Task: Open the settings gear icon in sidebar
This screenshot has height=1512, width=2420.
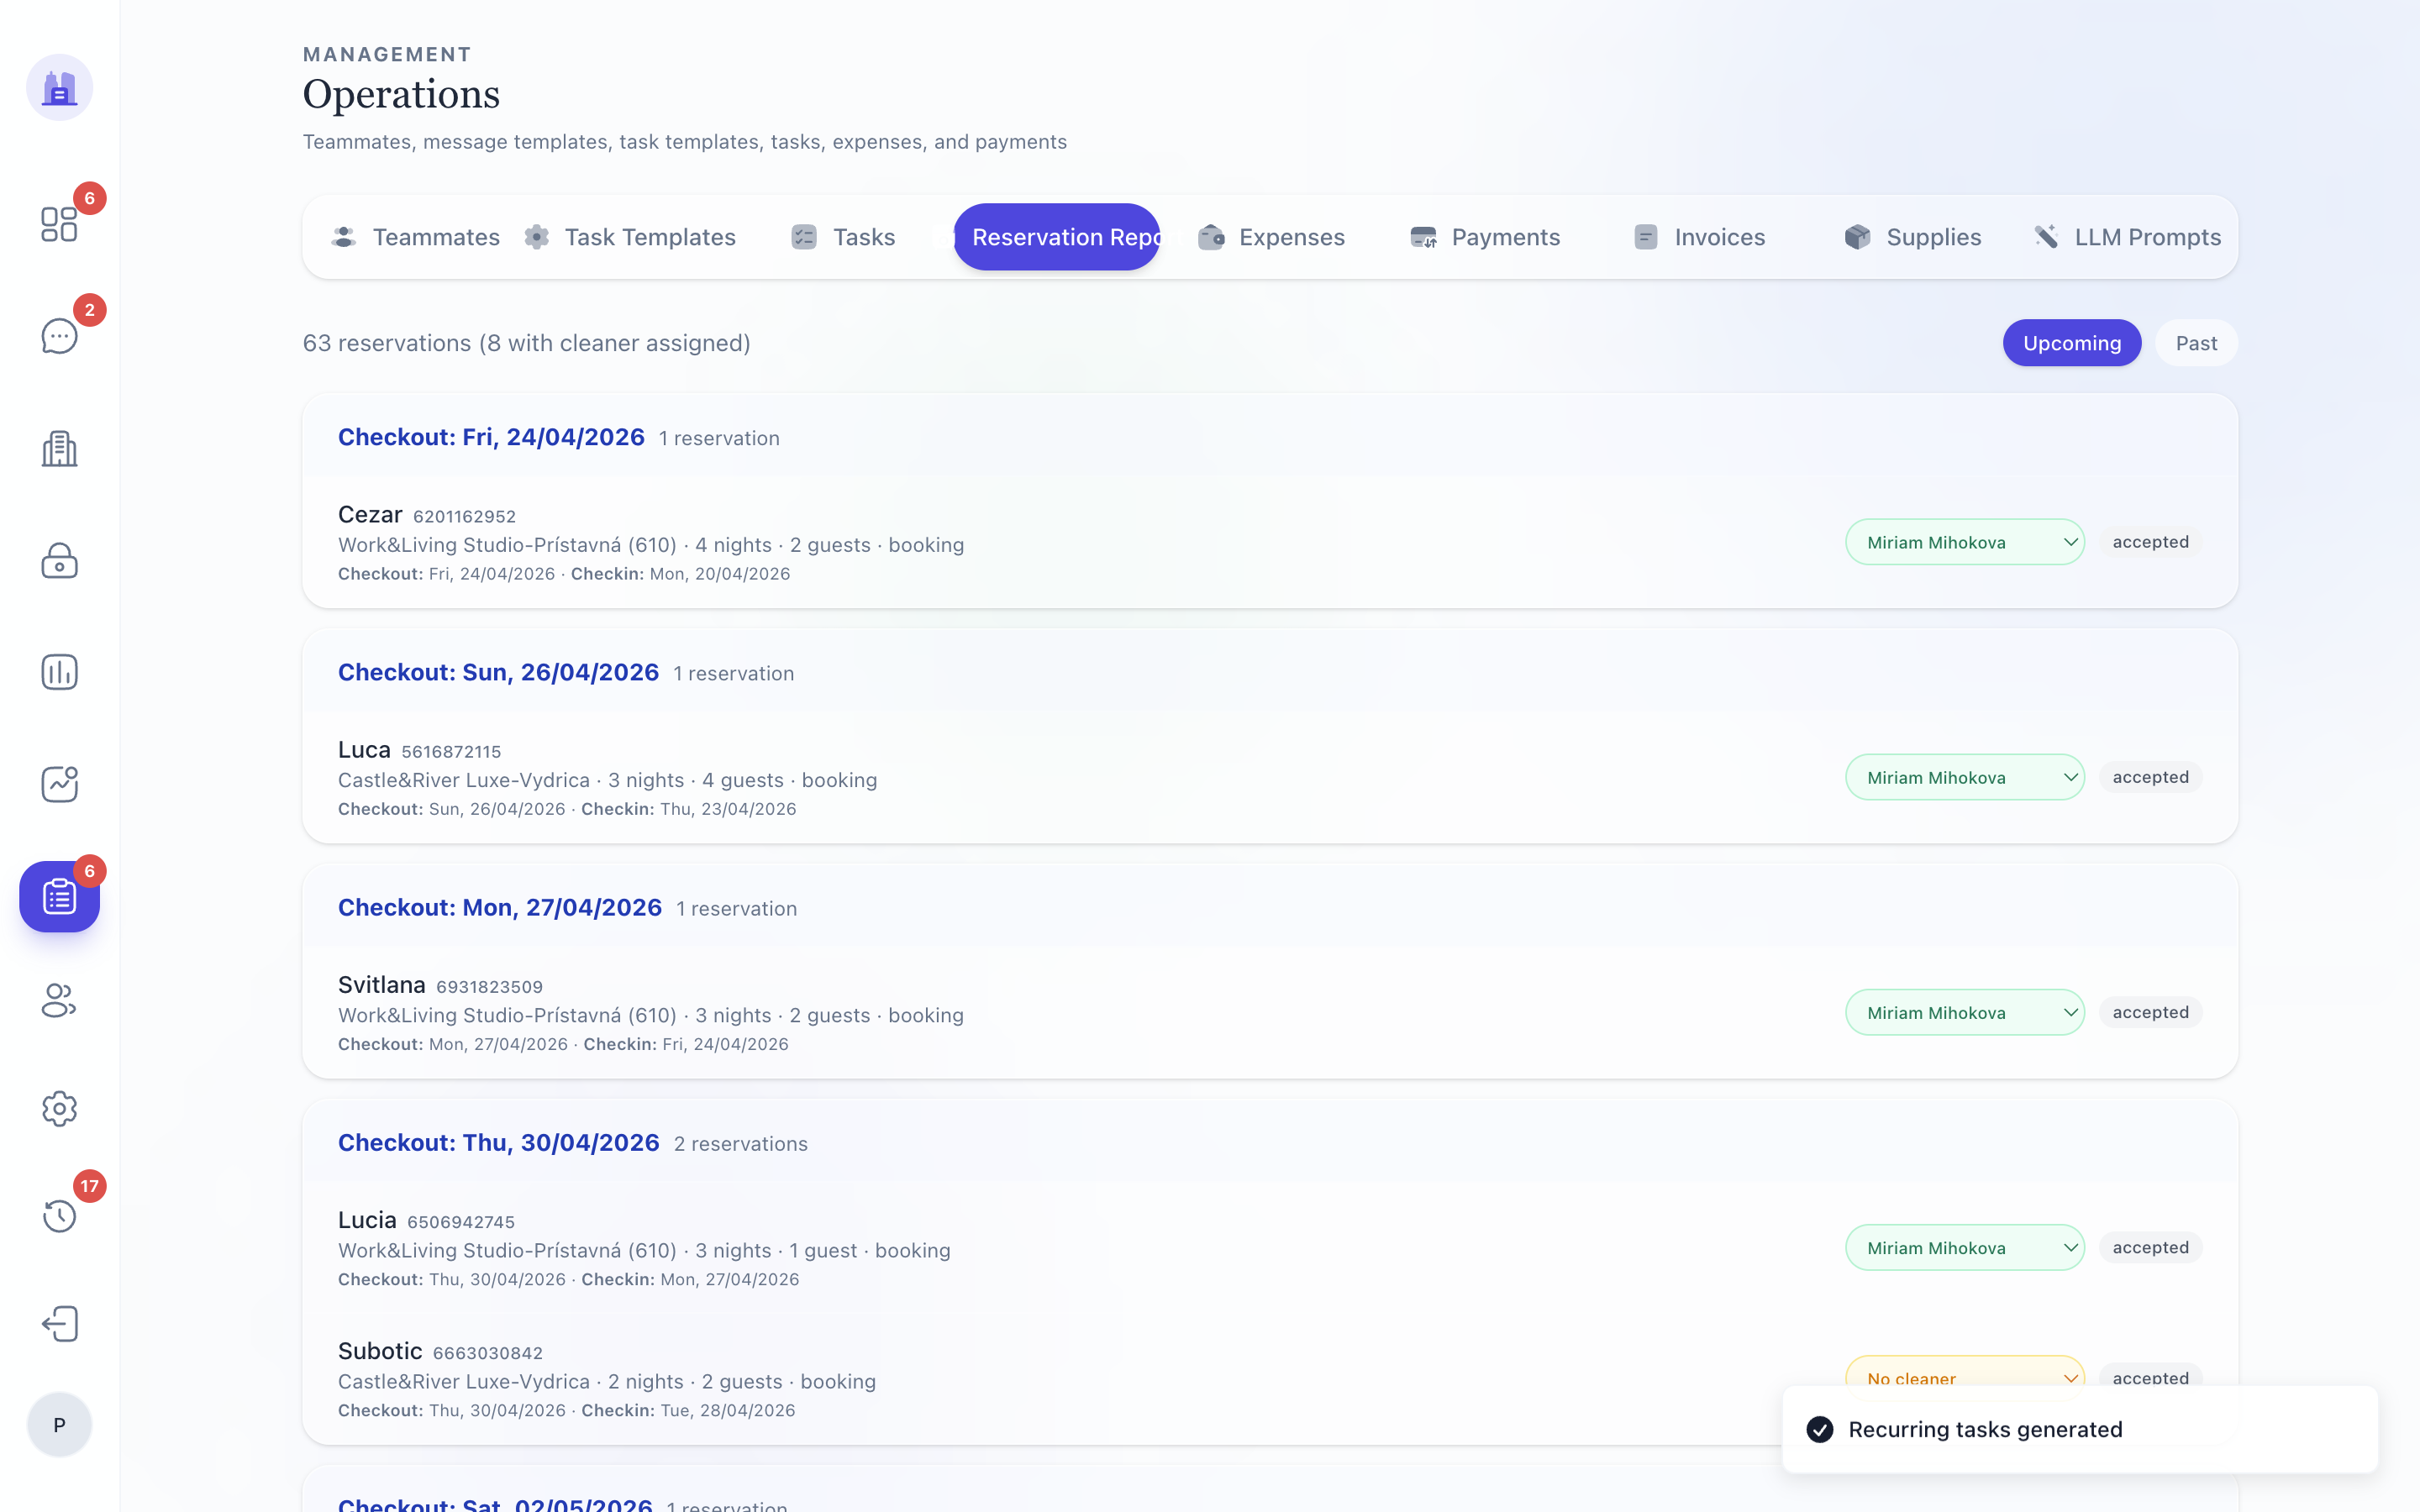Action: pyautogui.click(x=59, y=1109)
